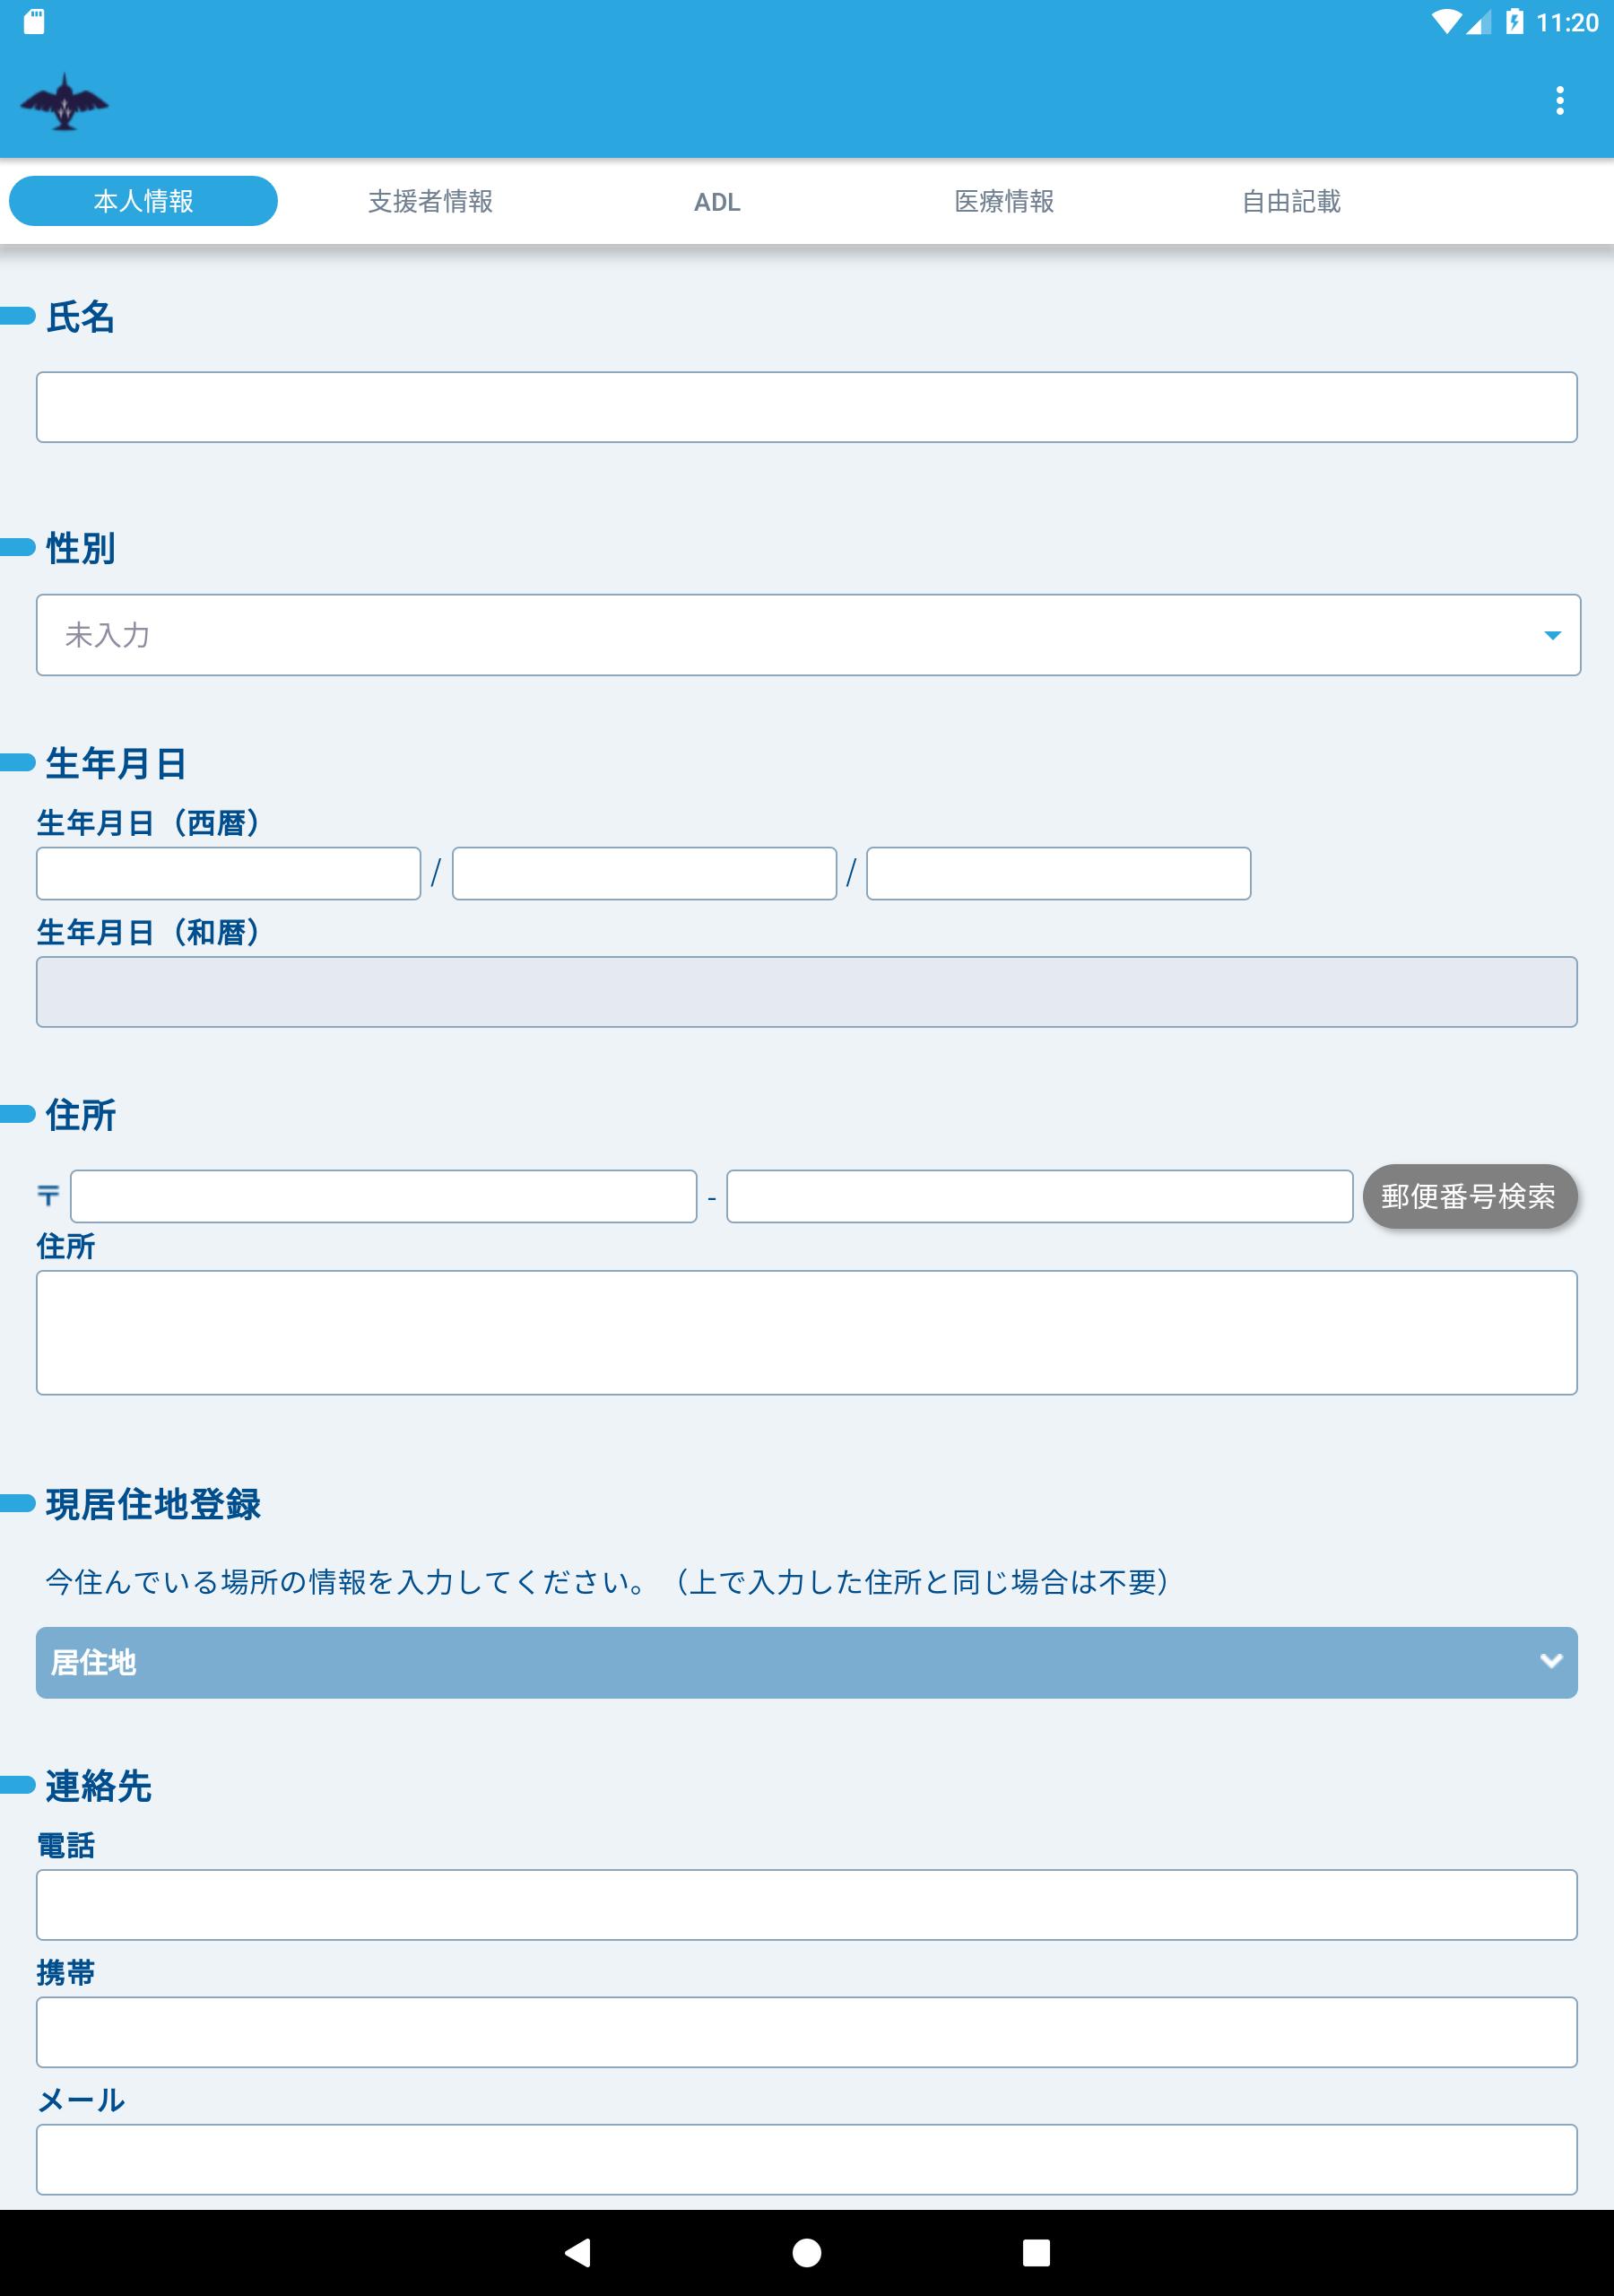Select the 本人情報 tab
Screen dimensions: 1614x2296
143,201
